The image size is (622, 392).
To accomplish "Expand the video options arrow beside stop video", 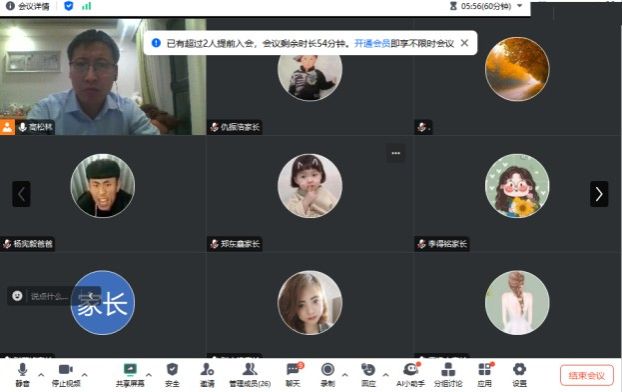I will [x=84, y=375].
